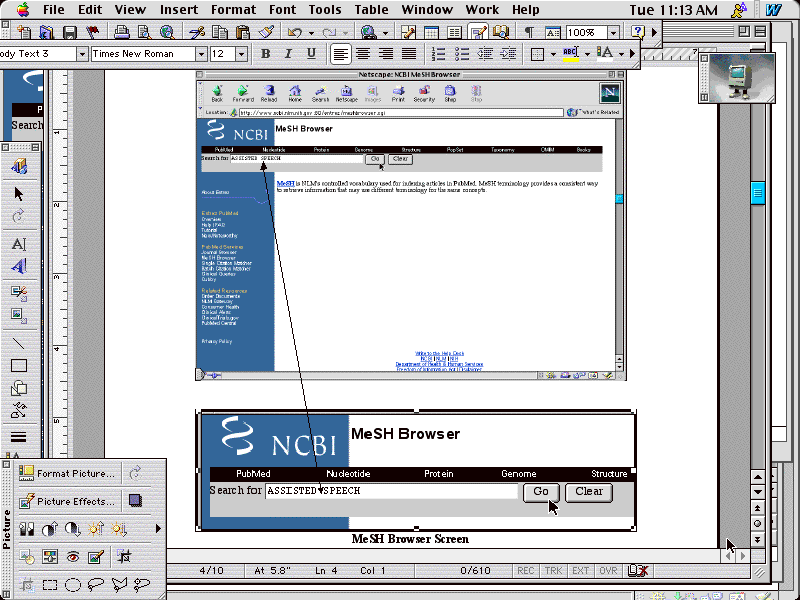This screenshot has height=600, width=800.
Task: Cut selection with the scissors icon
Action: 196,33
